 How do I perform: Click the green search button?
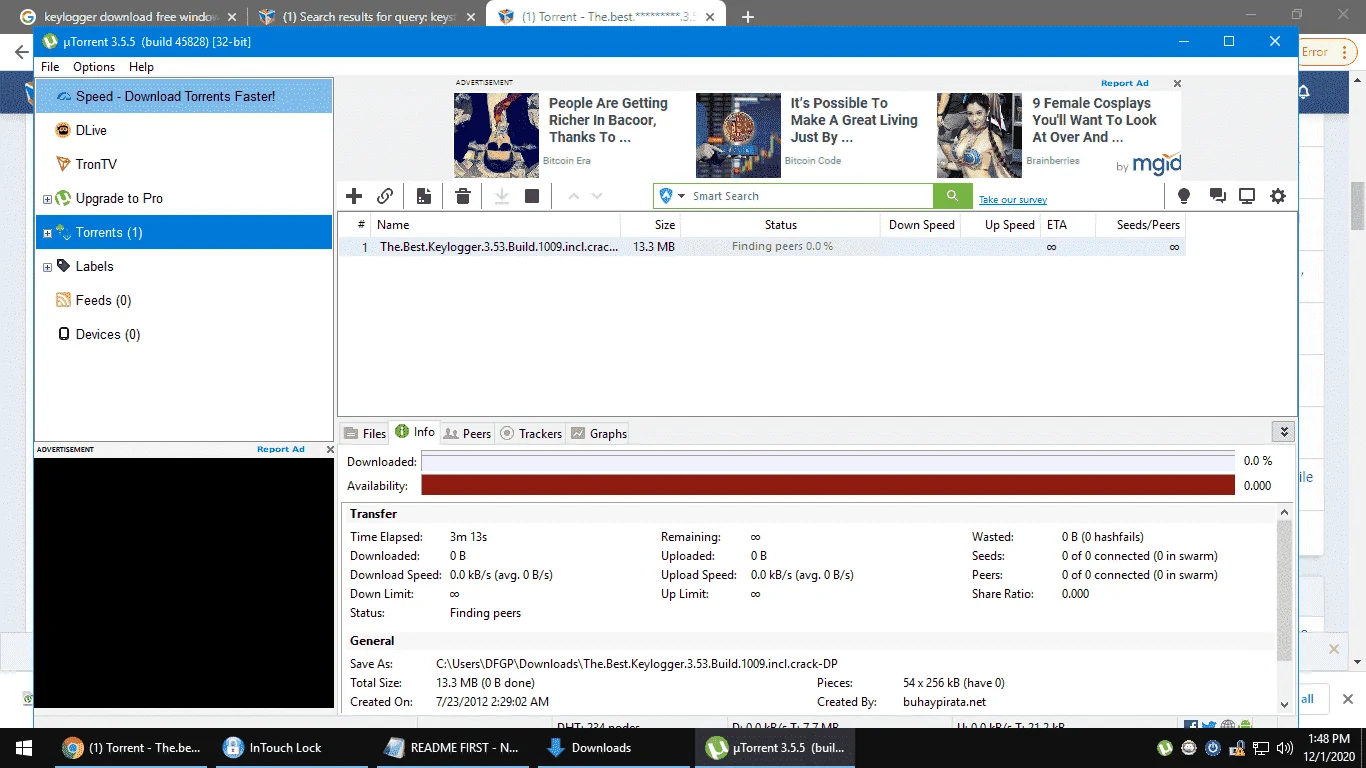pyautogui.click(x=952, y=196)
